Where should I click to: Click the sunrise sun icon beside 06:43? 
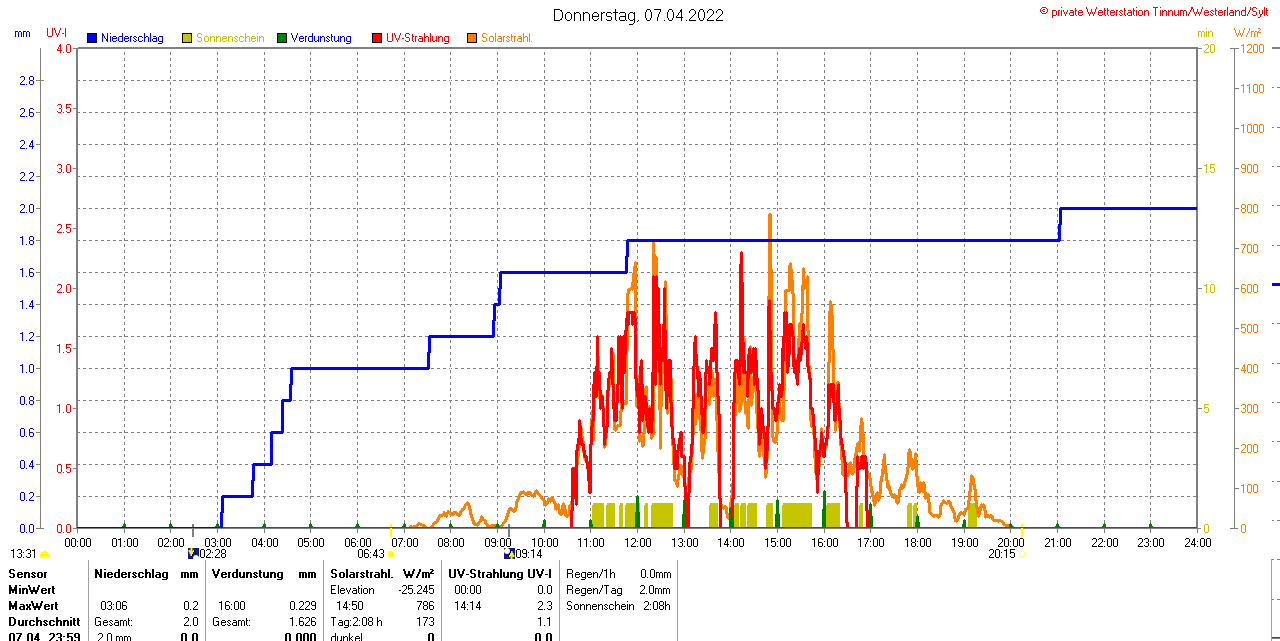pyautogui.click(x=391, y=554)
